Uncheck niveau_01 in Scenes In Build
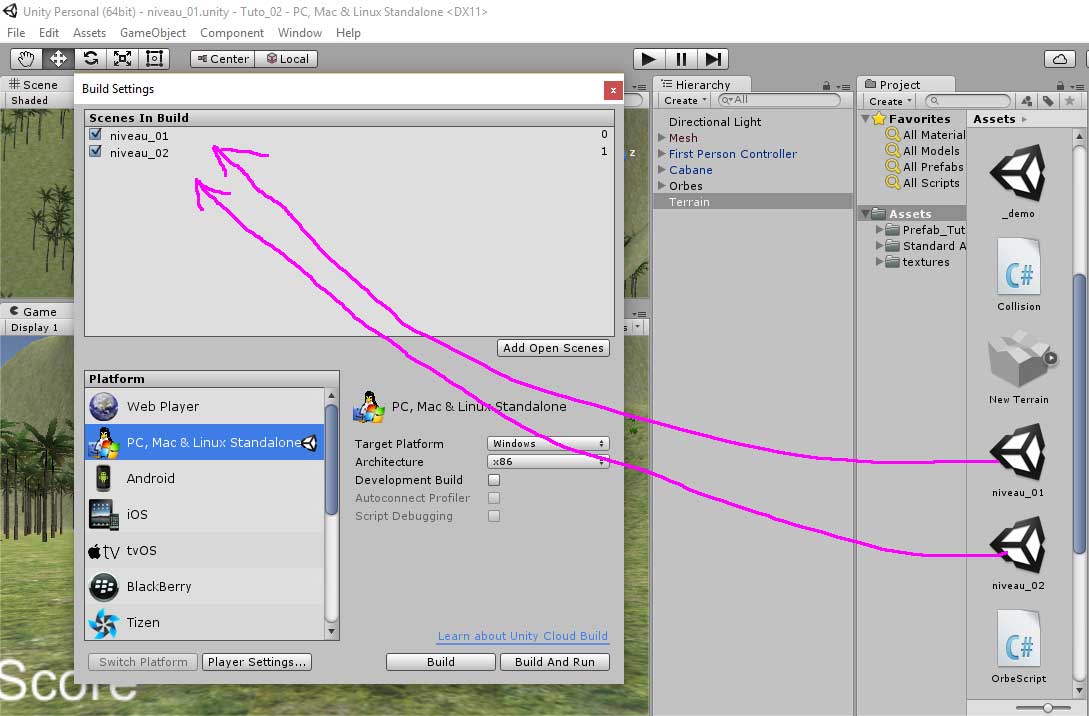 tap(96, 134)
